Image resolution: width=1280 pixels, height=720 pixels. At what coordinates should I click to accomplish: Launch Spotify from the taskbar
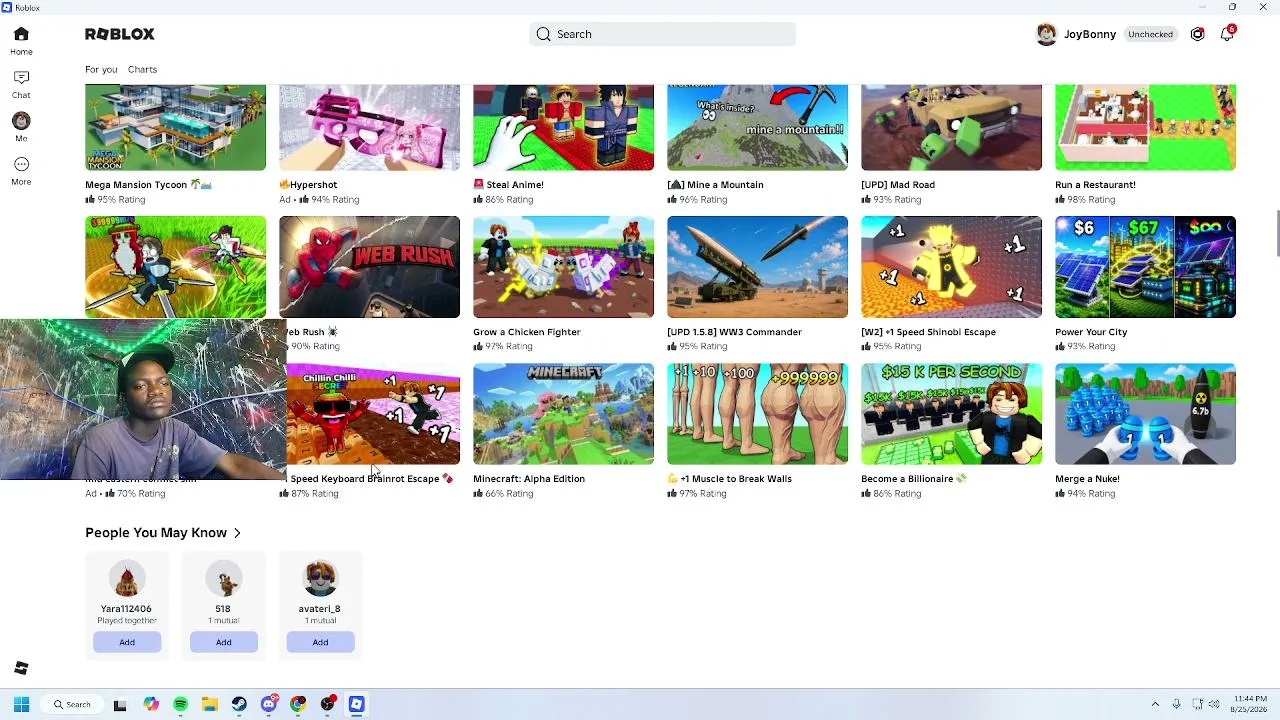[180, 704]
